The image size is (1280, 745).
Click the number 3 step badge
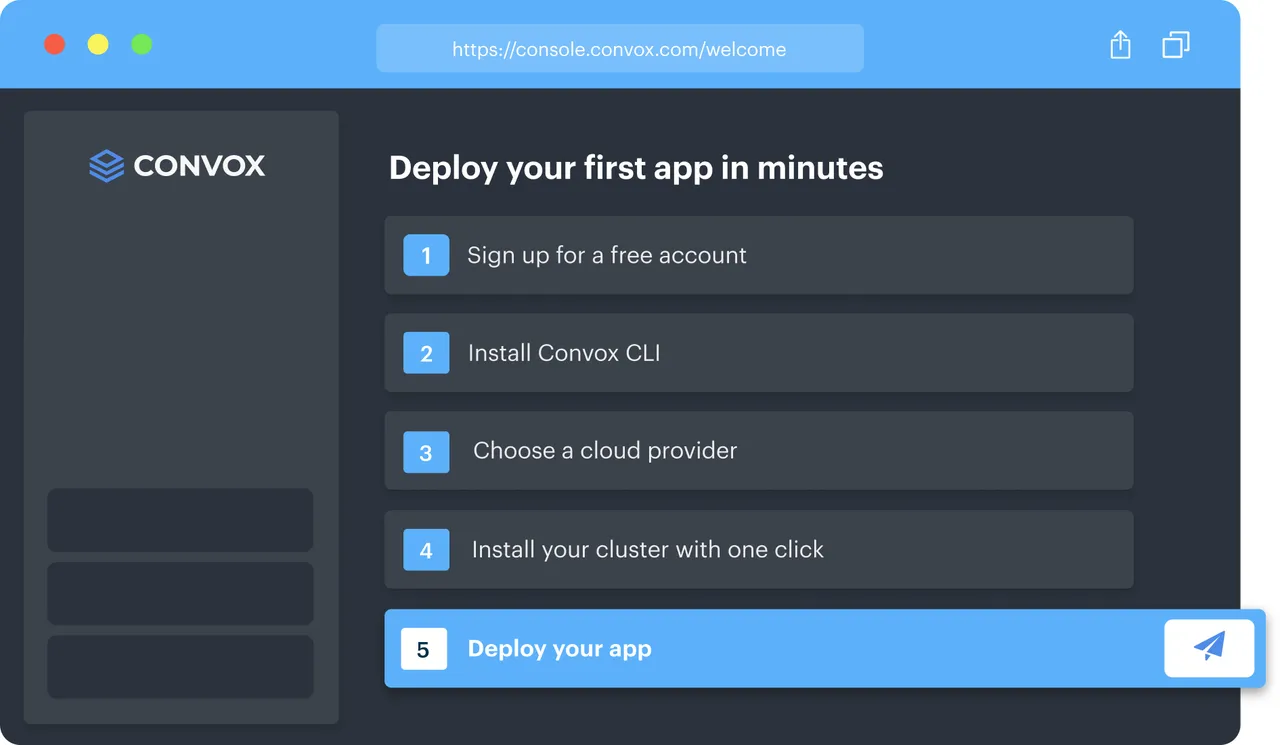(x=426, y=452)
